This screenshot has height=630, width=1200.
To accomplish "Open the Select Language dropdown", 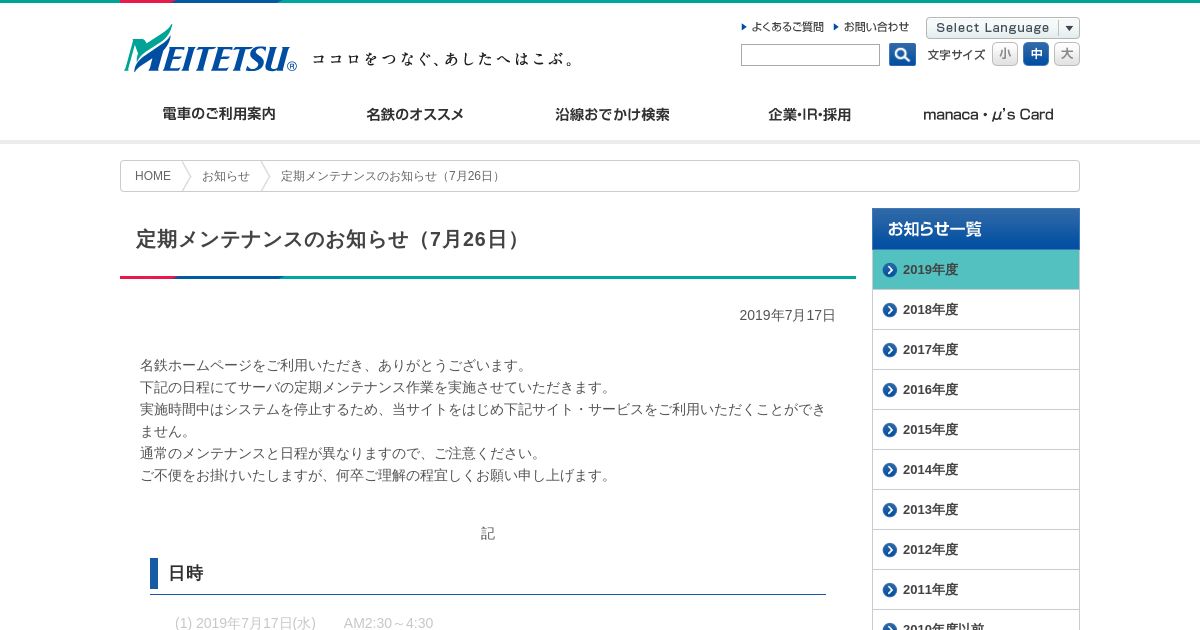I will pyautogui.click(x=1003, y=28).
